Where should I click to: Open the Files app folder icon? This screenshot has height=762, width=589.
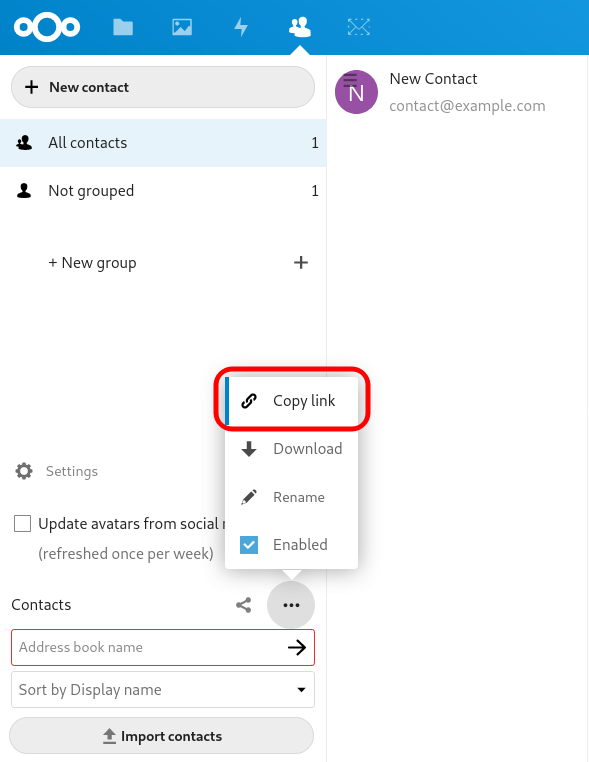(123, 27)
